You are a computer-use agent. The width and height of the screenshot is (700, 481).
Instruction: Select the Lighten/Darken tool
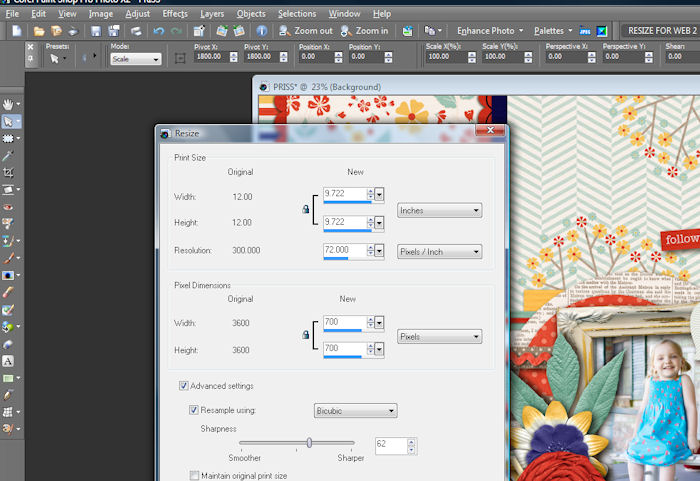(x=8, y=275)
